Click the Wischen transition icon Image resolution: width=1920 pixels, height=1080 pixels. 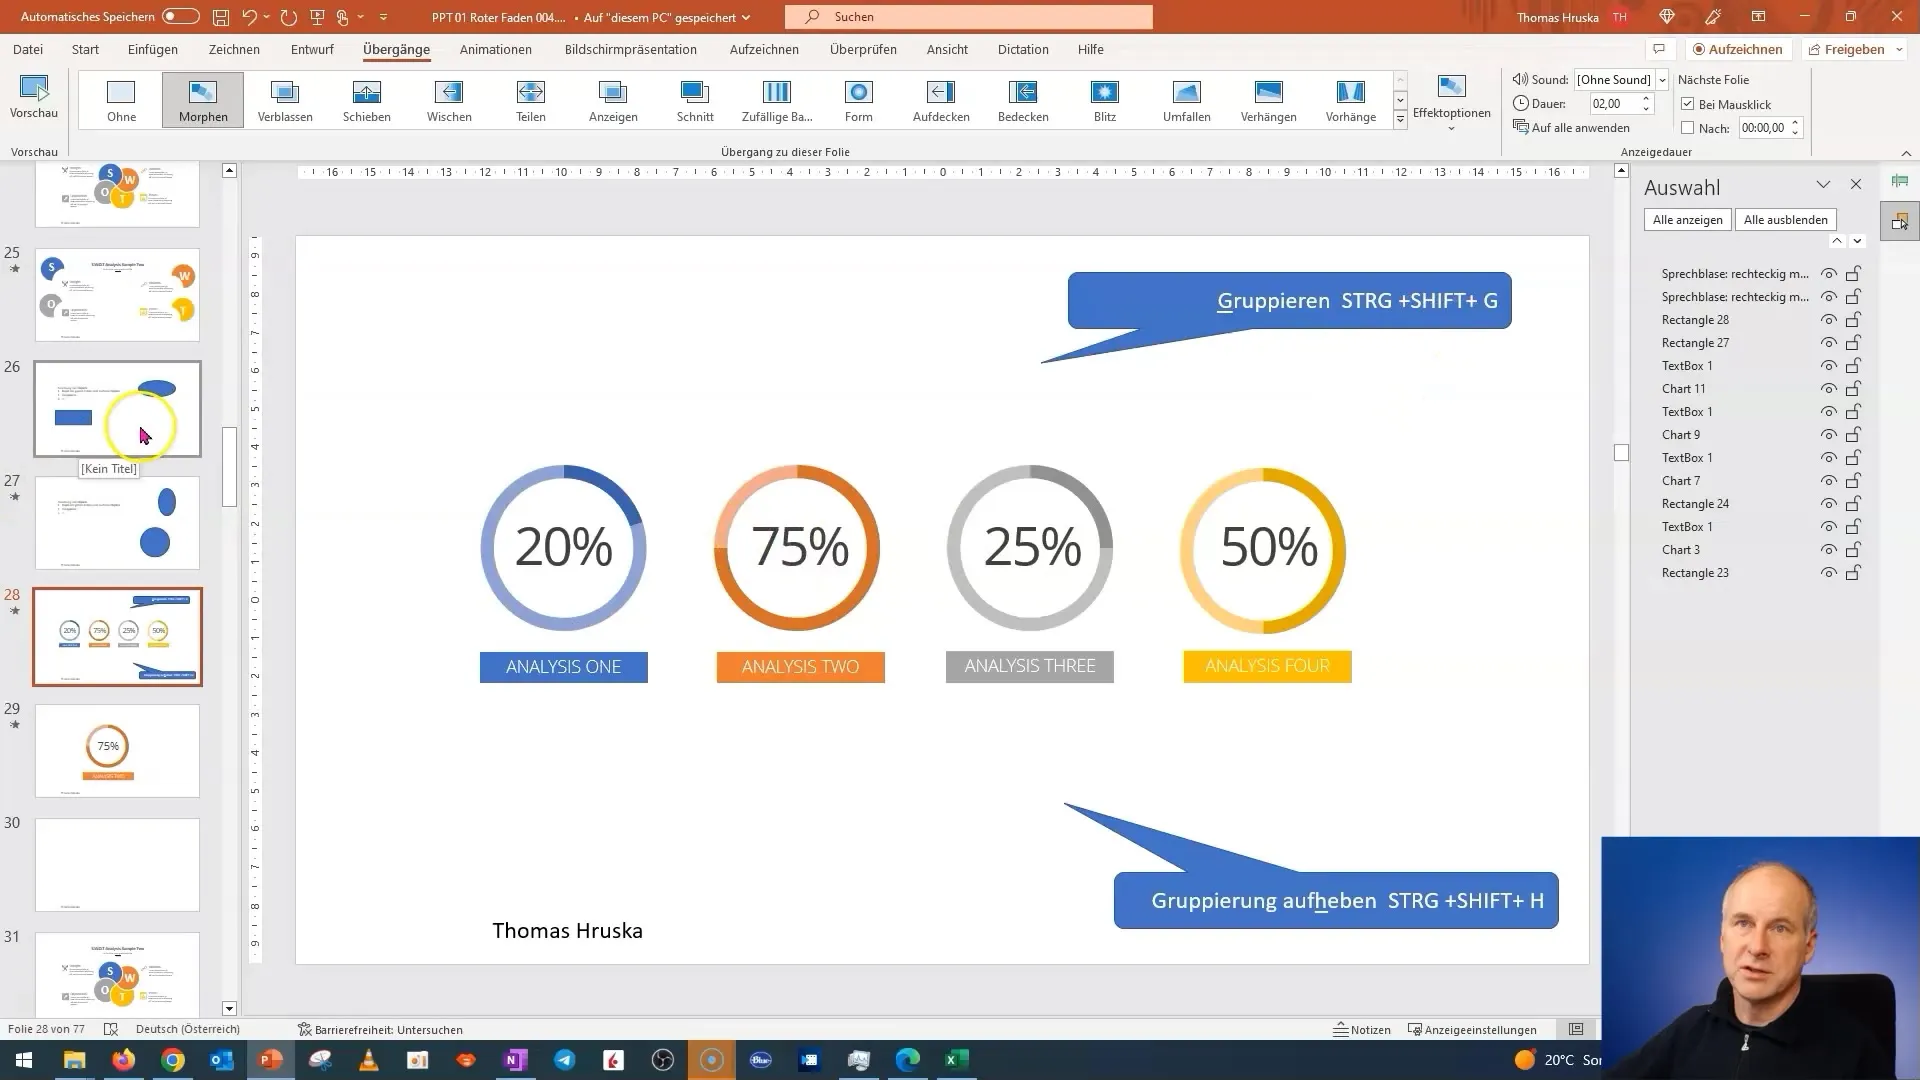(x=450, y=99)
